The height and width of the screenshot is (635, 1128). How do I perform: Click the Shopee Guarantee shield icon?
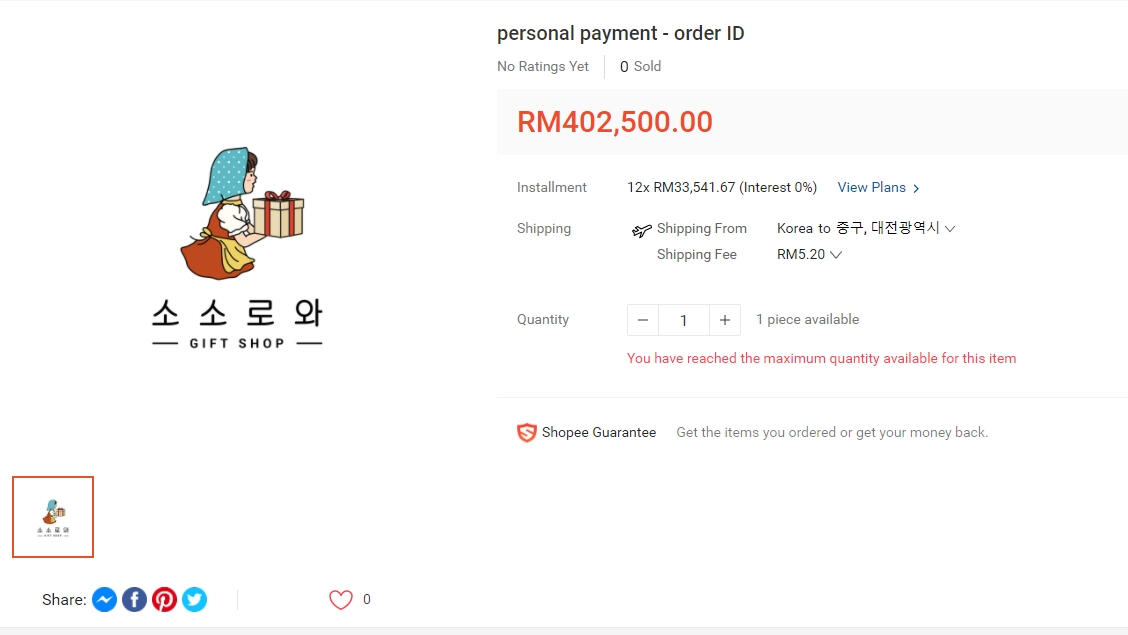click(526, 433)
